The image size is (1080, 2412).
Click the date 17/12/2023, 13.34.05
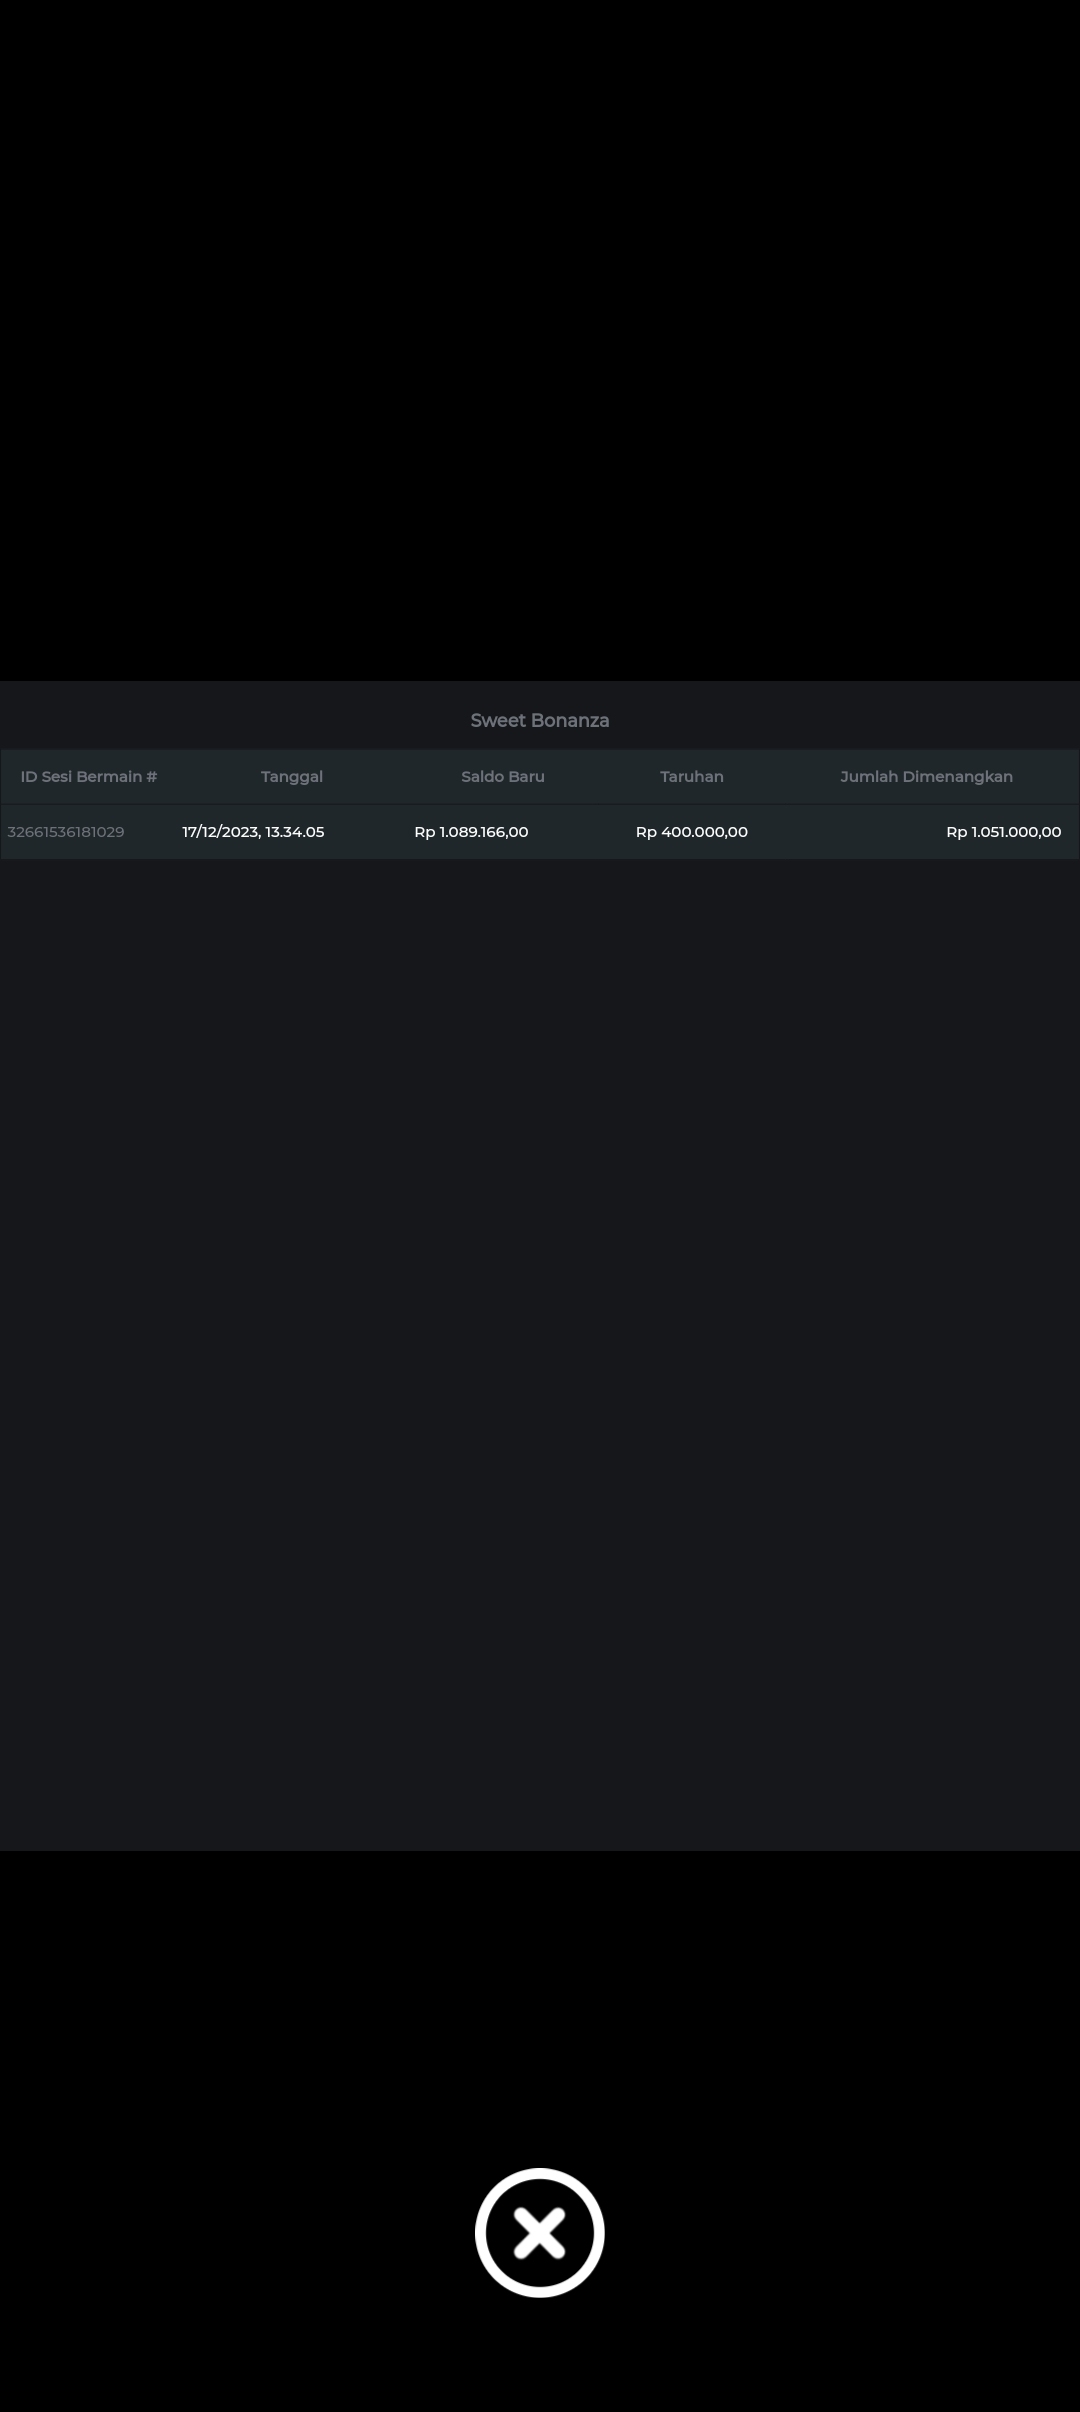pos(253,832)
